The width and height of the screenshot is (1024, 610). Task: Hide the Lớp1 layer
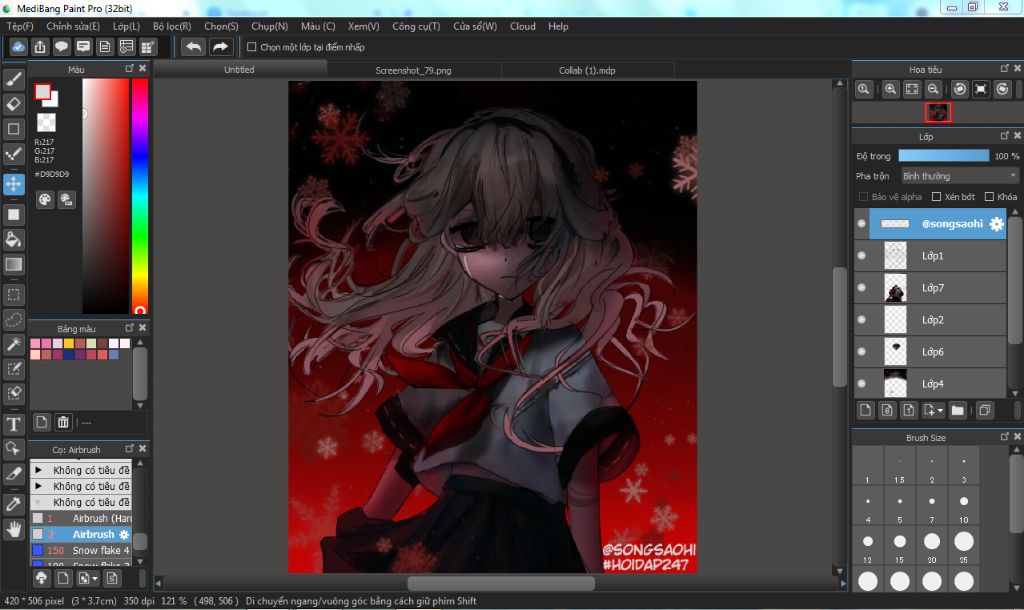click(x=861, y=255)
